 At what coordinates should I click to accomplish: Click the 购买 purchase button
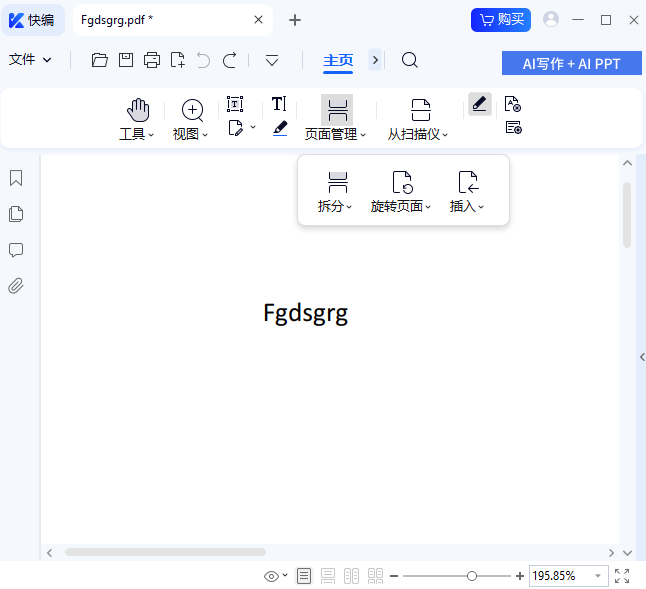coord(501,20)
